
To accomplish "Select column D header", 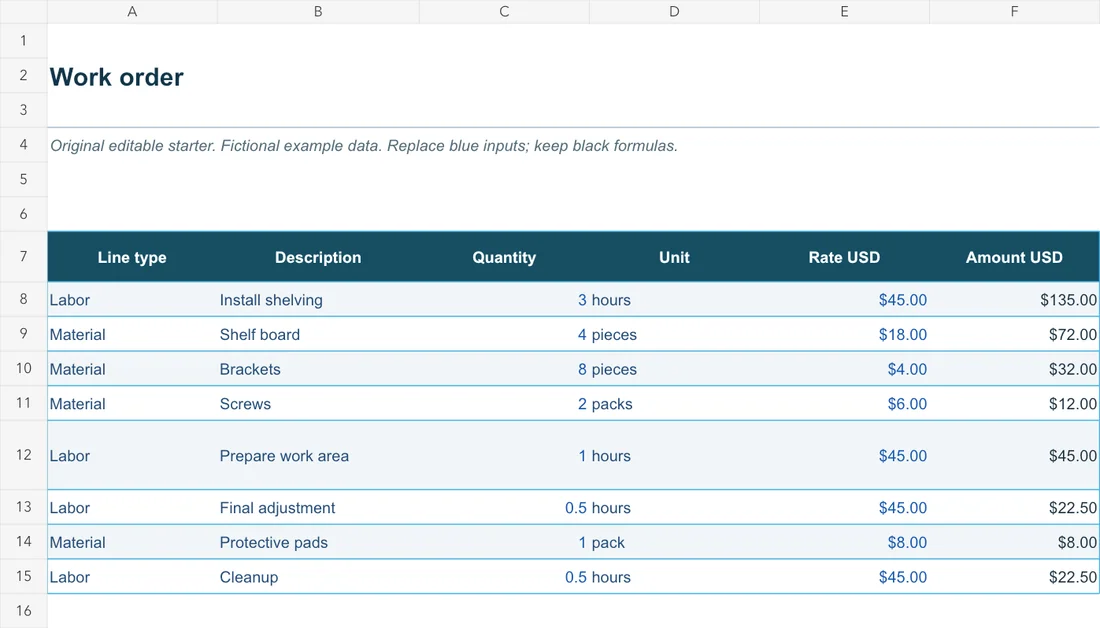I will pyautogui.click(x=674, y=11).
